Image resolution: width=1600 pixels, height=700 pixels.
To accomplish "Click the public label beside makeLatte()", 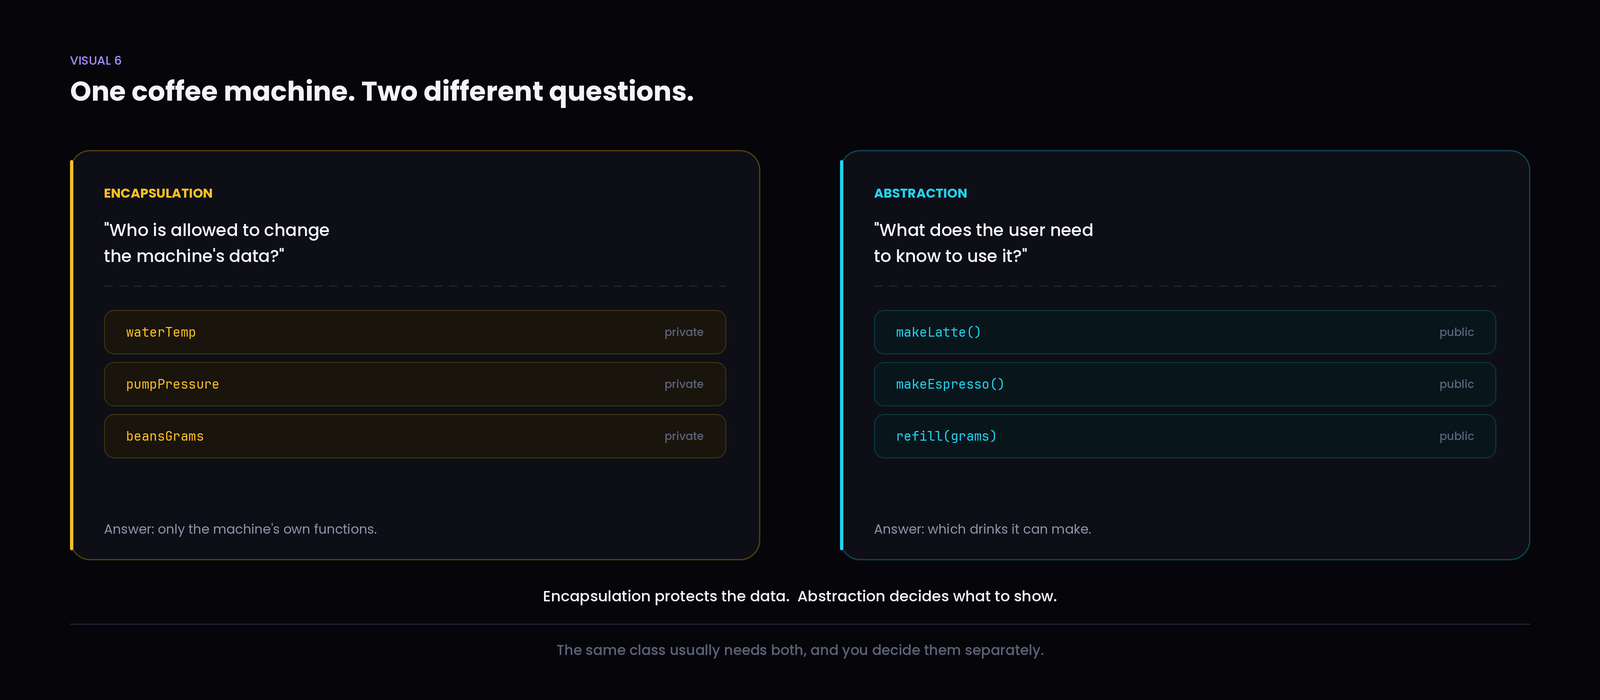I will coord(1456,332).
